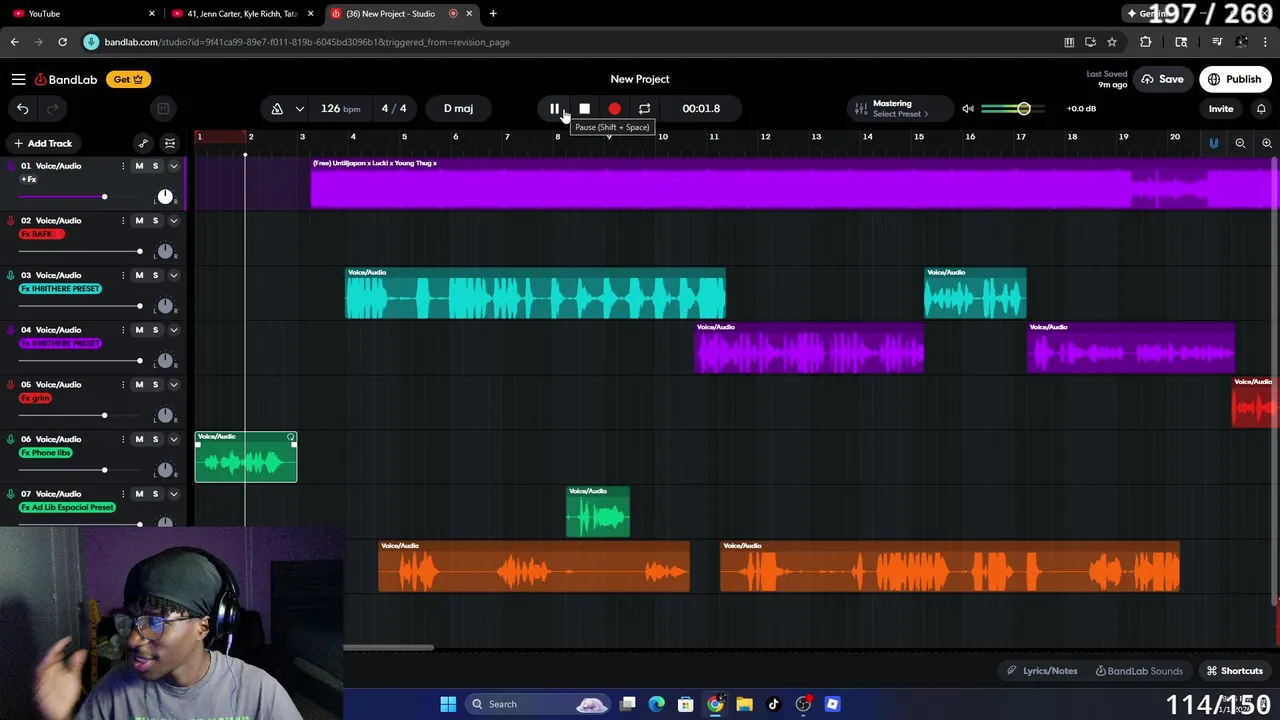This screenshot has width=1280, height=720.
Task: Expand track 07 chevron
Action: coord(173,494)
